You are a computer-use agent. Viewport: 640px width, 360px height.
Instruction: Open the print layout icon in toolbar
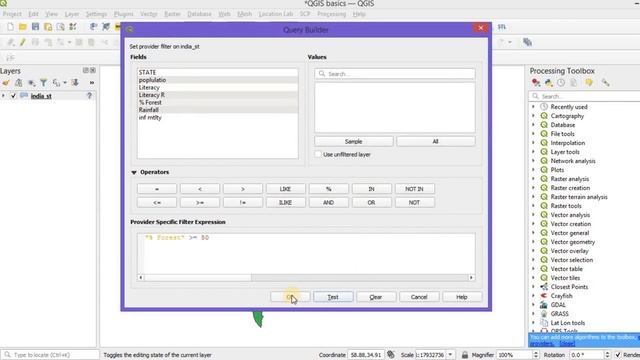click(60, 27)
